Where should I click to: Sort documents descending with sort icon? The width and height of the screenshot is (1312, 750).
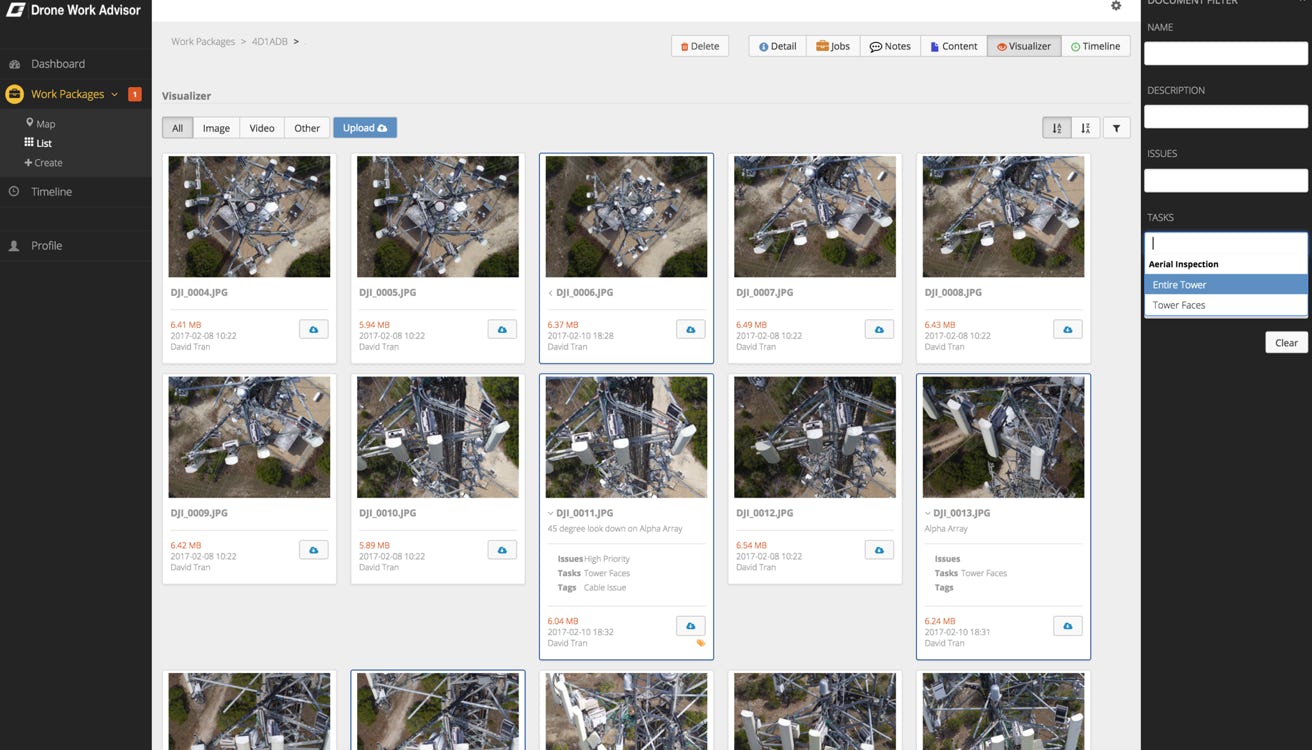point(1085,128)
